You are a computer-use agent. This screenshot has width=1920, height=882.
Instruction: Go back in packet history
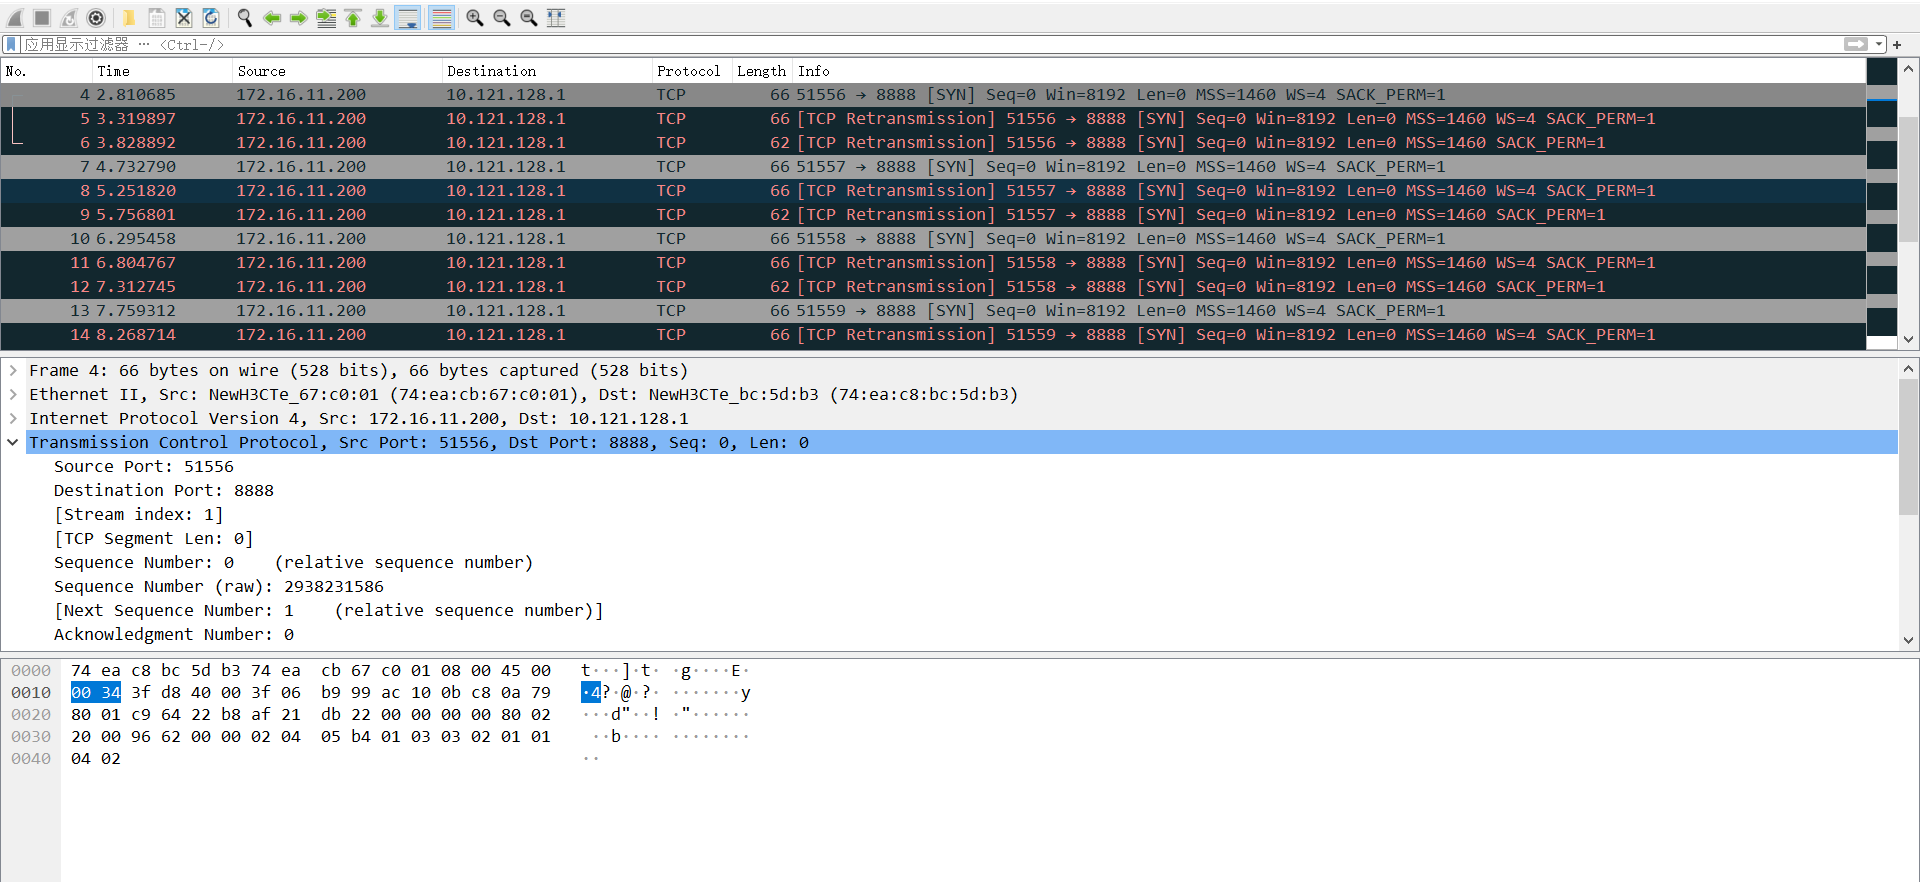pos(272,18)
